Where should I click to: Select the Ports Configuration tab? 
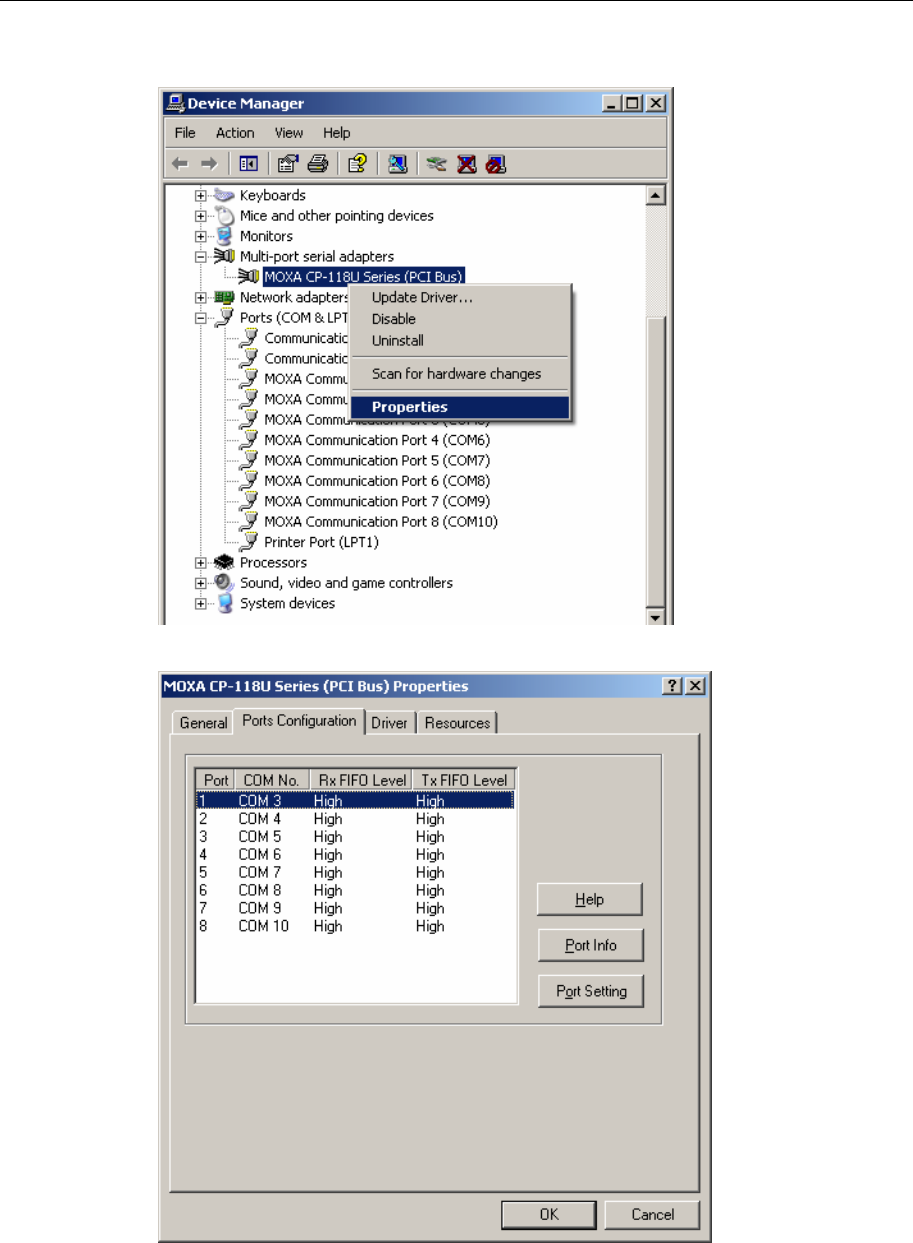tap(299, 720)
